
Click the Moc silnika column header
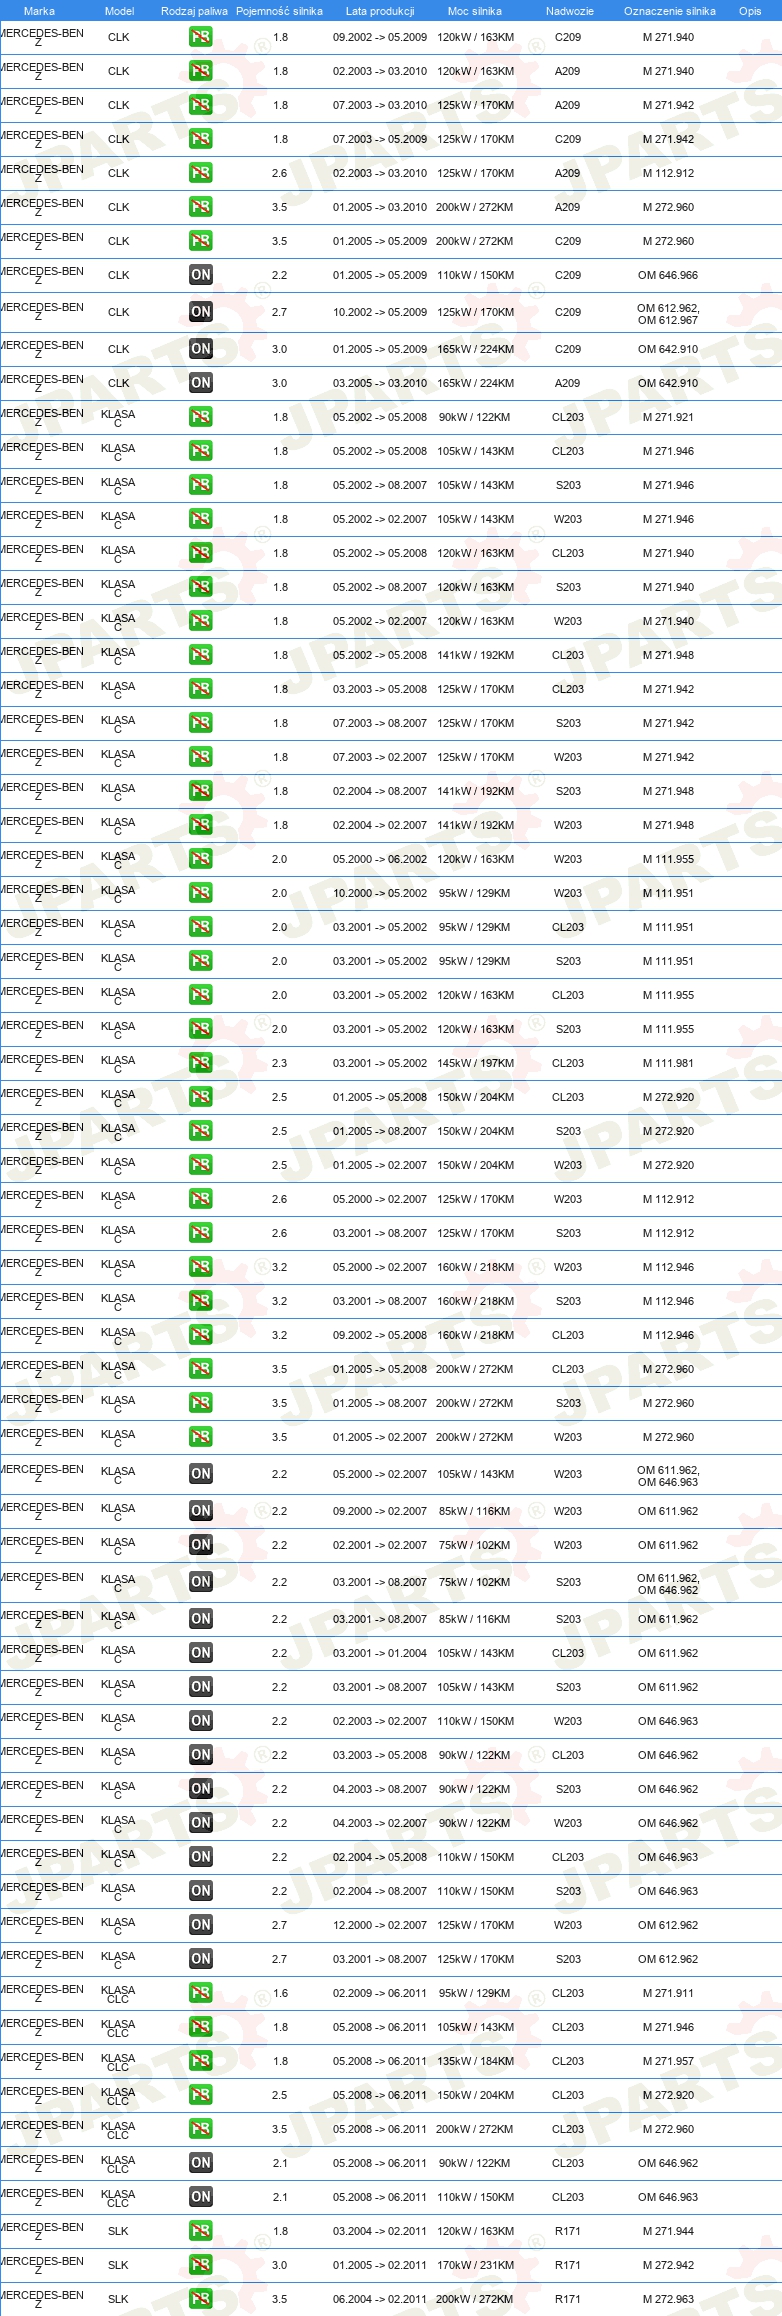[475, 11]
